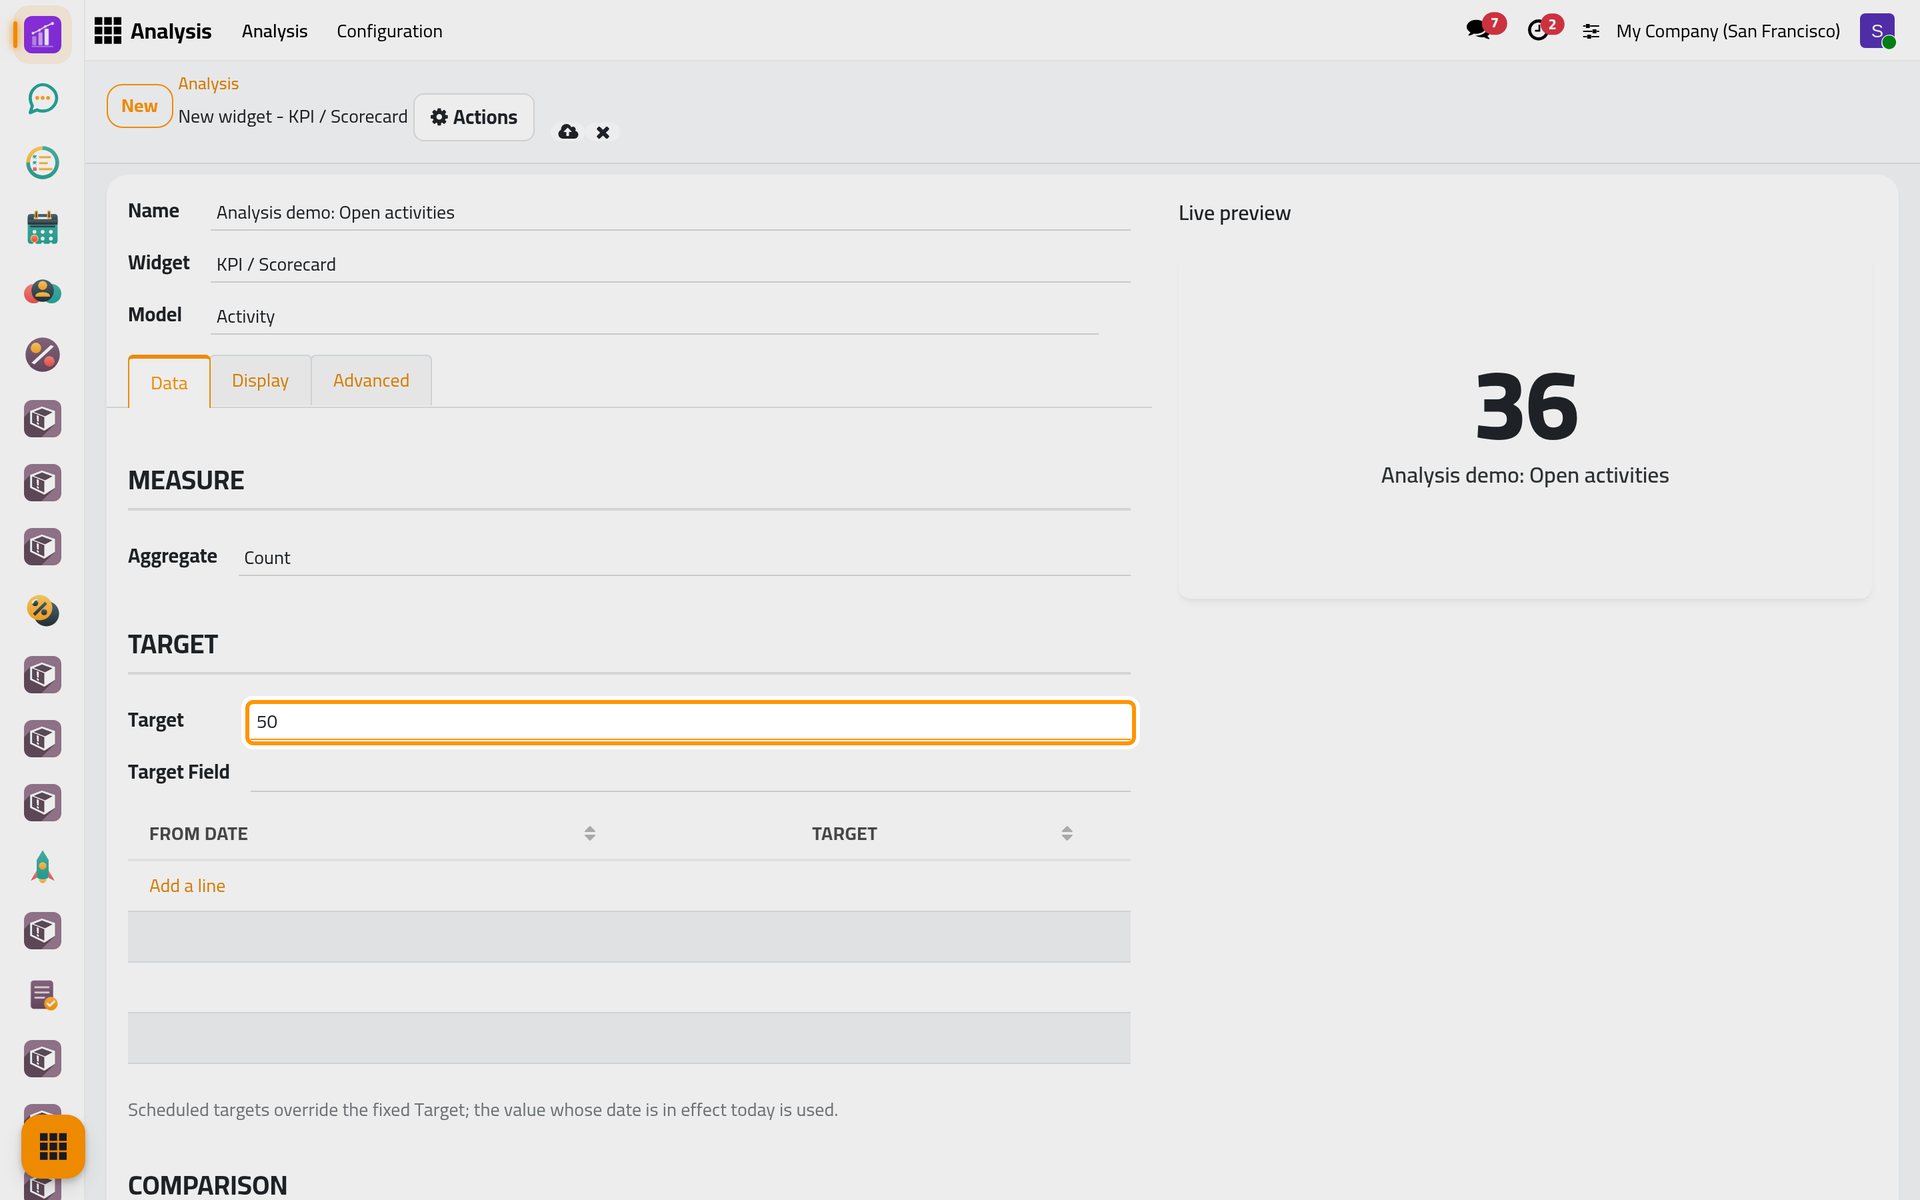Open the Actions gear menu
The image size is (1920, 1200).
[474, 117]
